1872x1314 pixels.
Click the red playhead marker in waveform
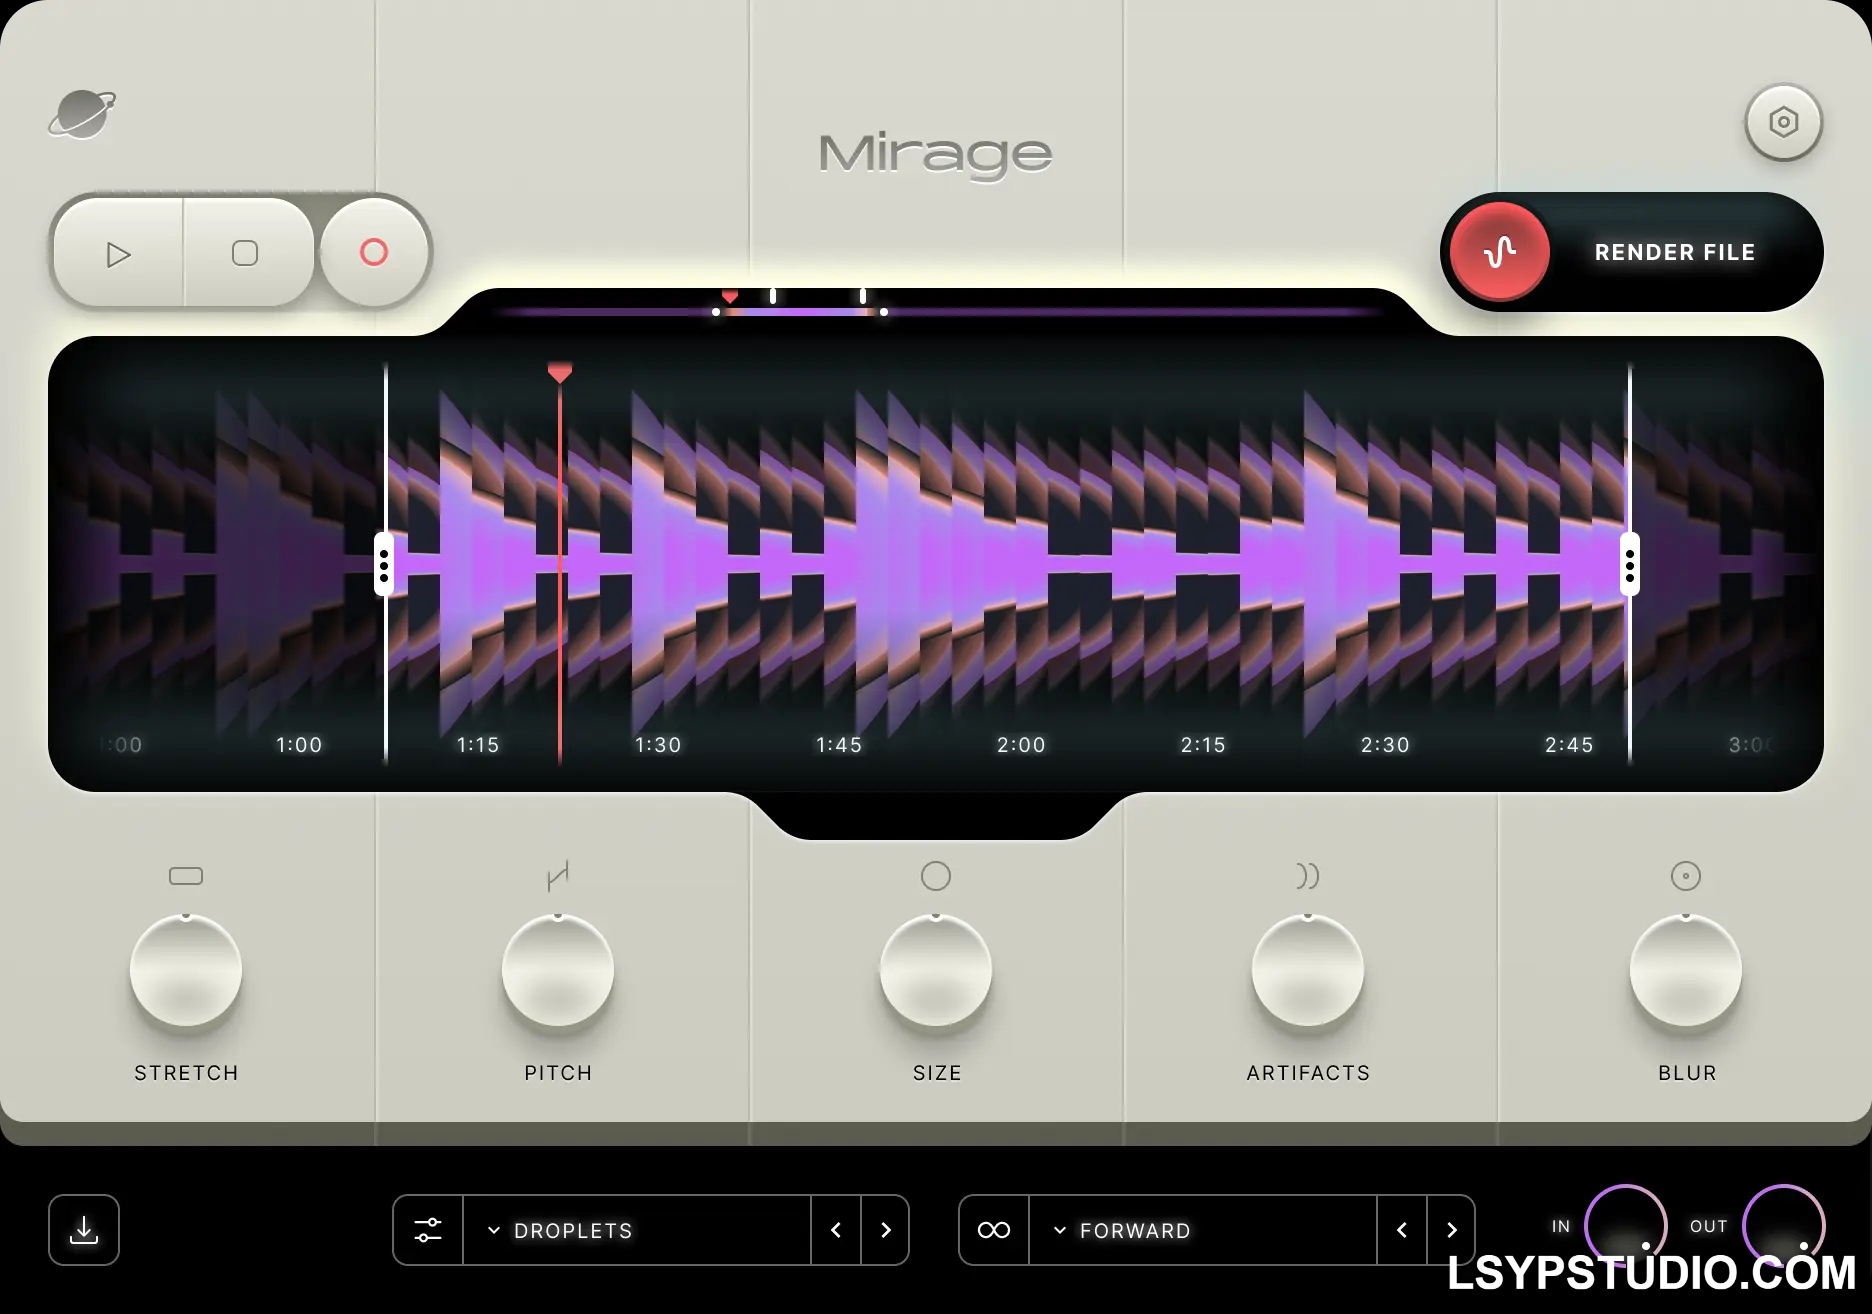(x=560, y=373)
